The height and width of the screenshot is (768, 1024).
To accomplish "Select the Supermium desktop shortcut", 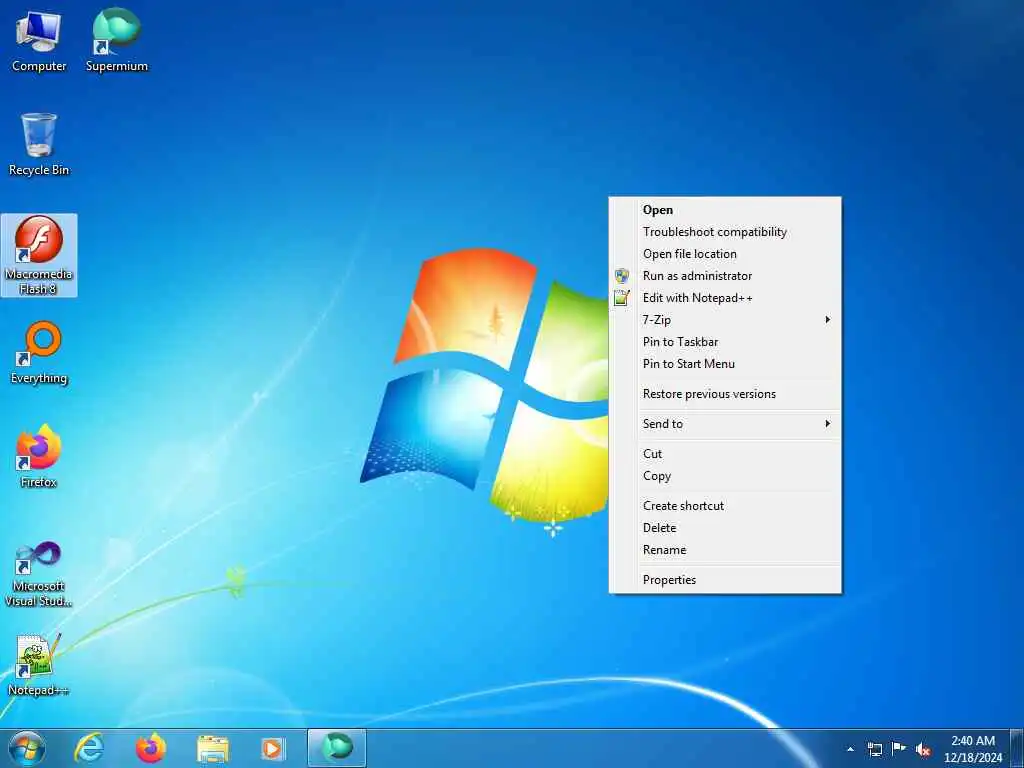I will click(x=116, y=42).
